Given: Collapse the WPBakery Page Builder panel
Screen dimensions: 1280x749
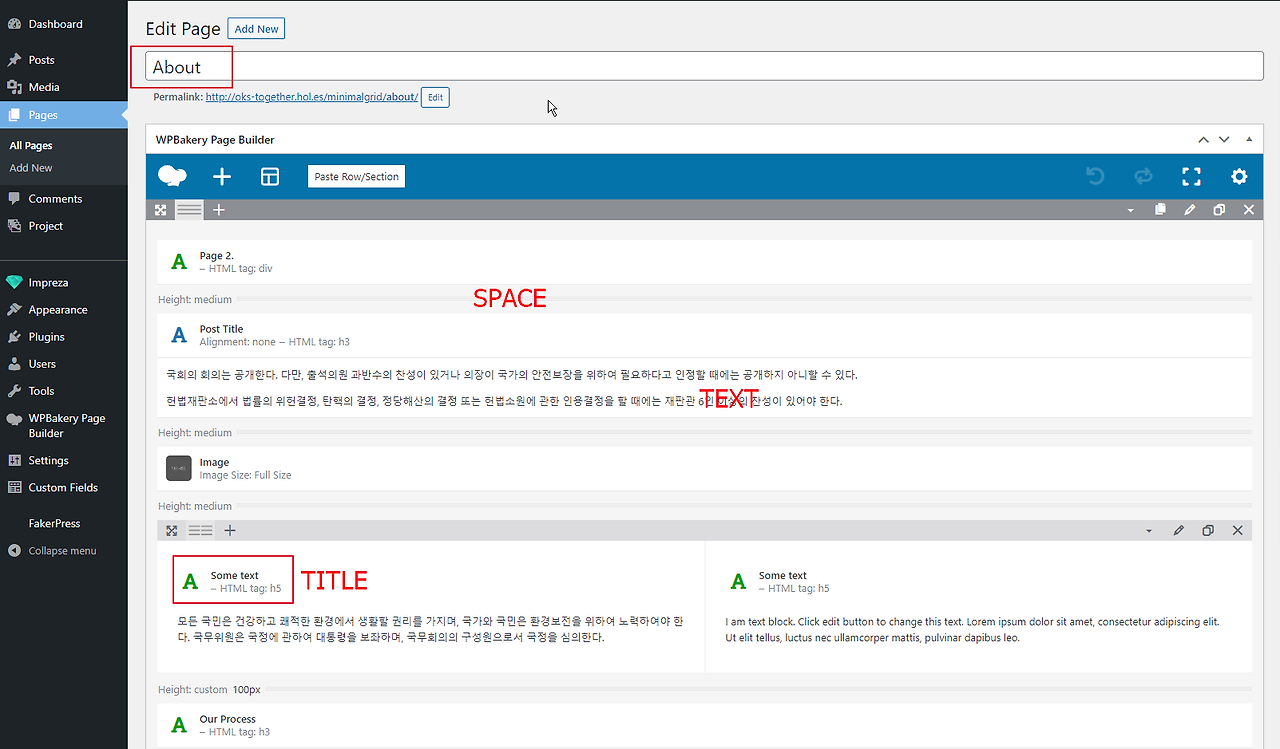Looking at the screenshot, I should pos(1249,140).
